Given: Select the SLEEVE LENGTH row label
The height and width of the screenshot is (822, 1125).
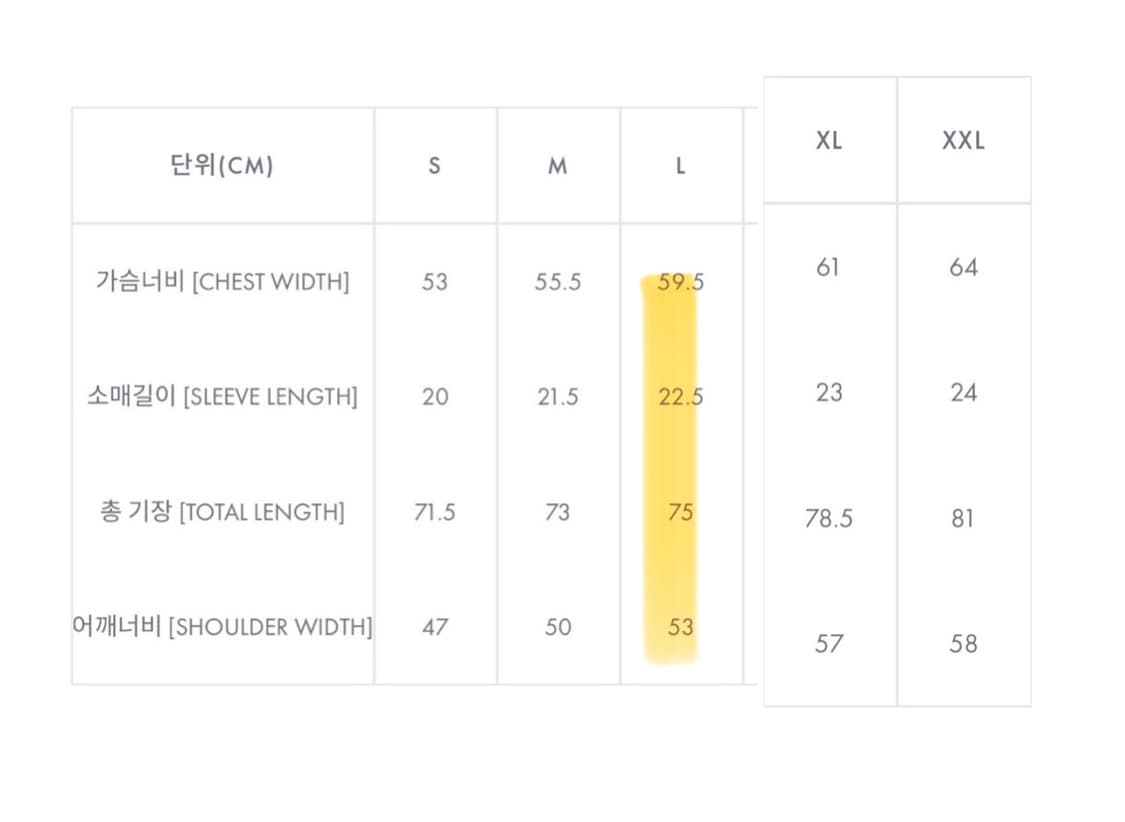Looking at the screenshot, I should point(222,396).
